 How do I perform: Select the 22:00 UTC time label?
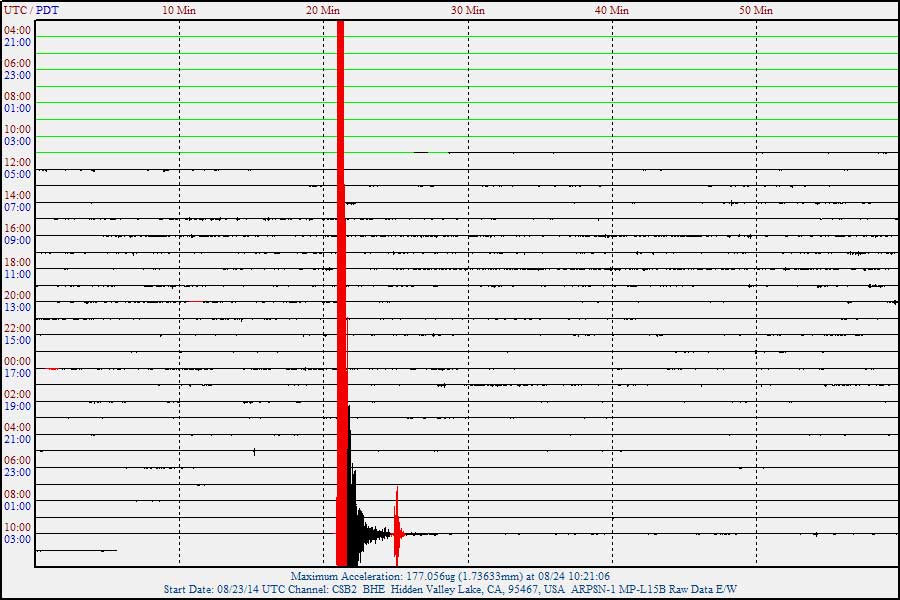17,328
